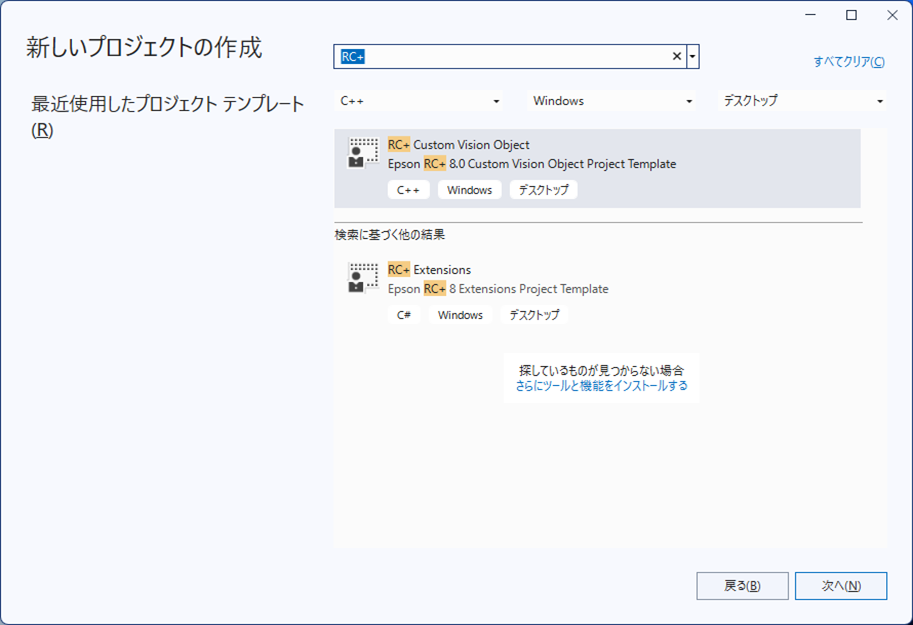Click さらにツールと機能をインストールする link
The height and width of the screenshot is (625, 913).
(601, 386)
